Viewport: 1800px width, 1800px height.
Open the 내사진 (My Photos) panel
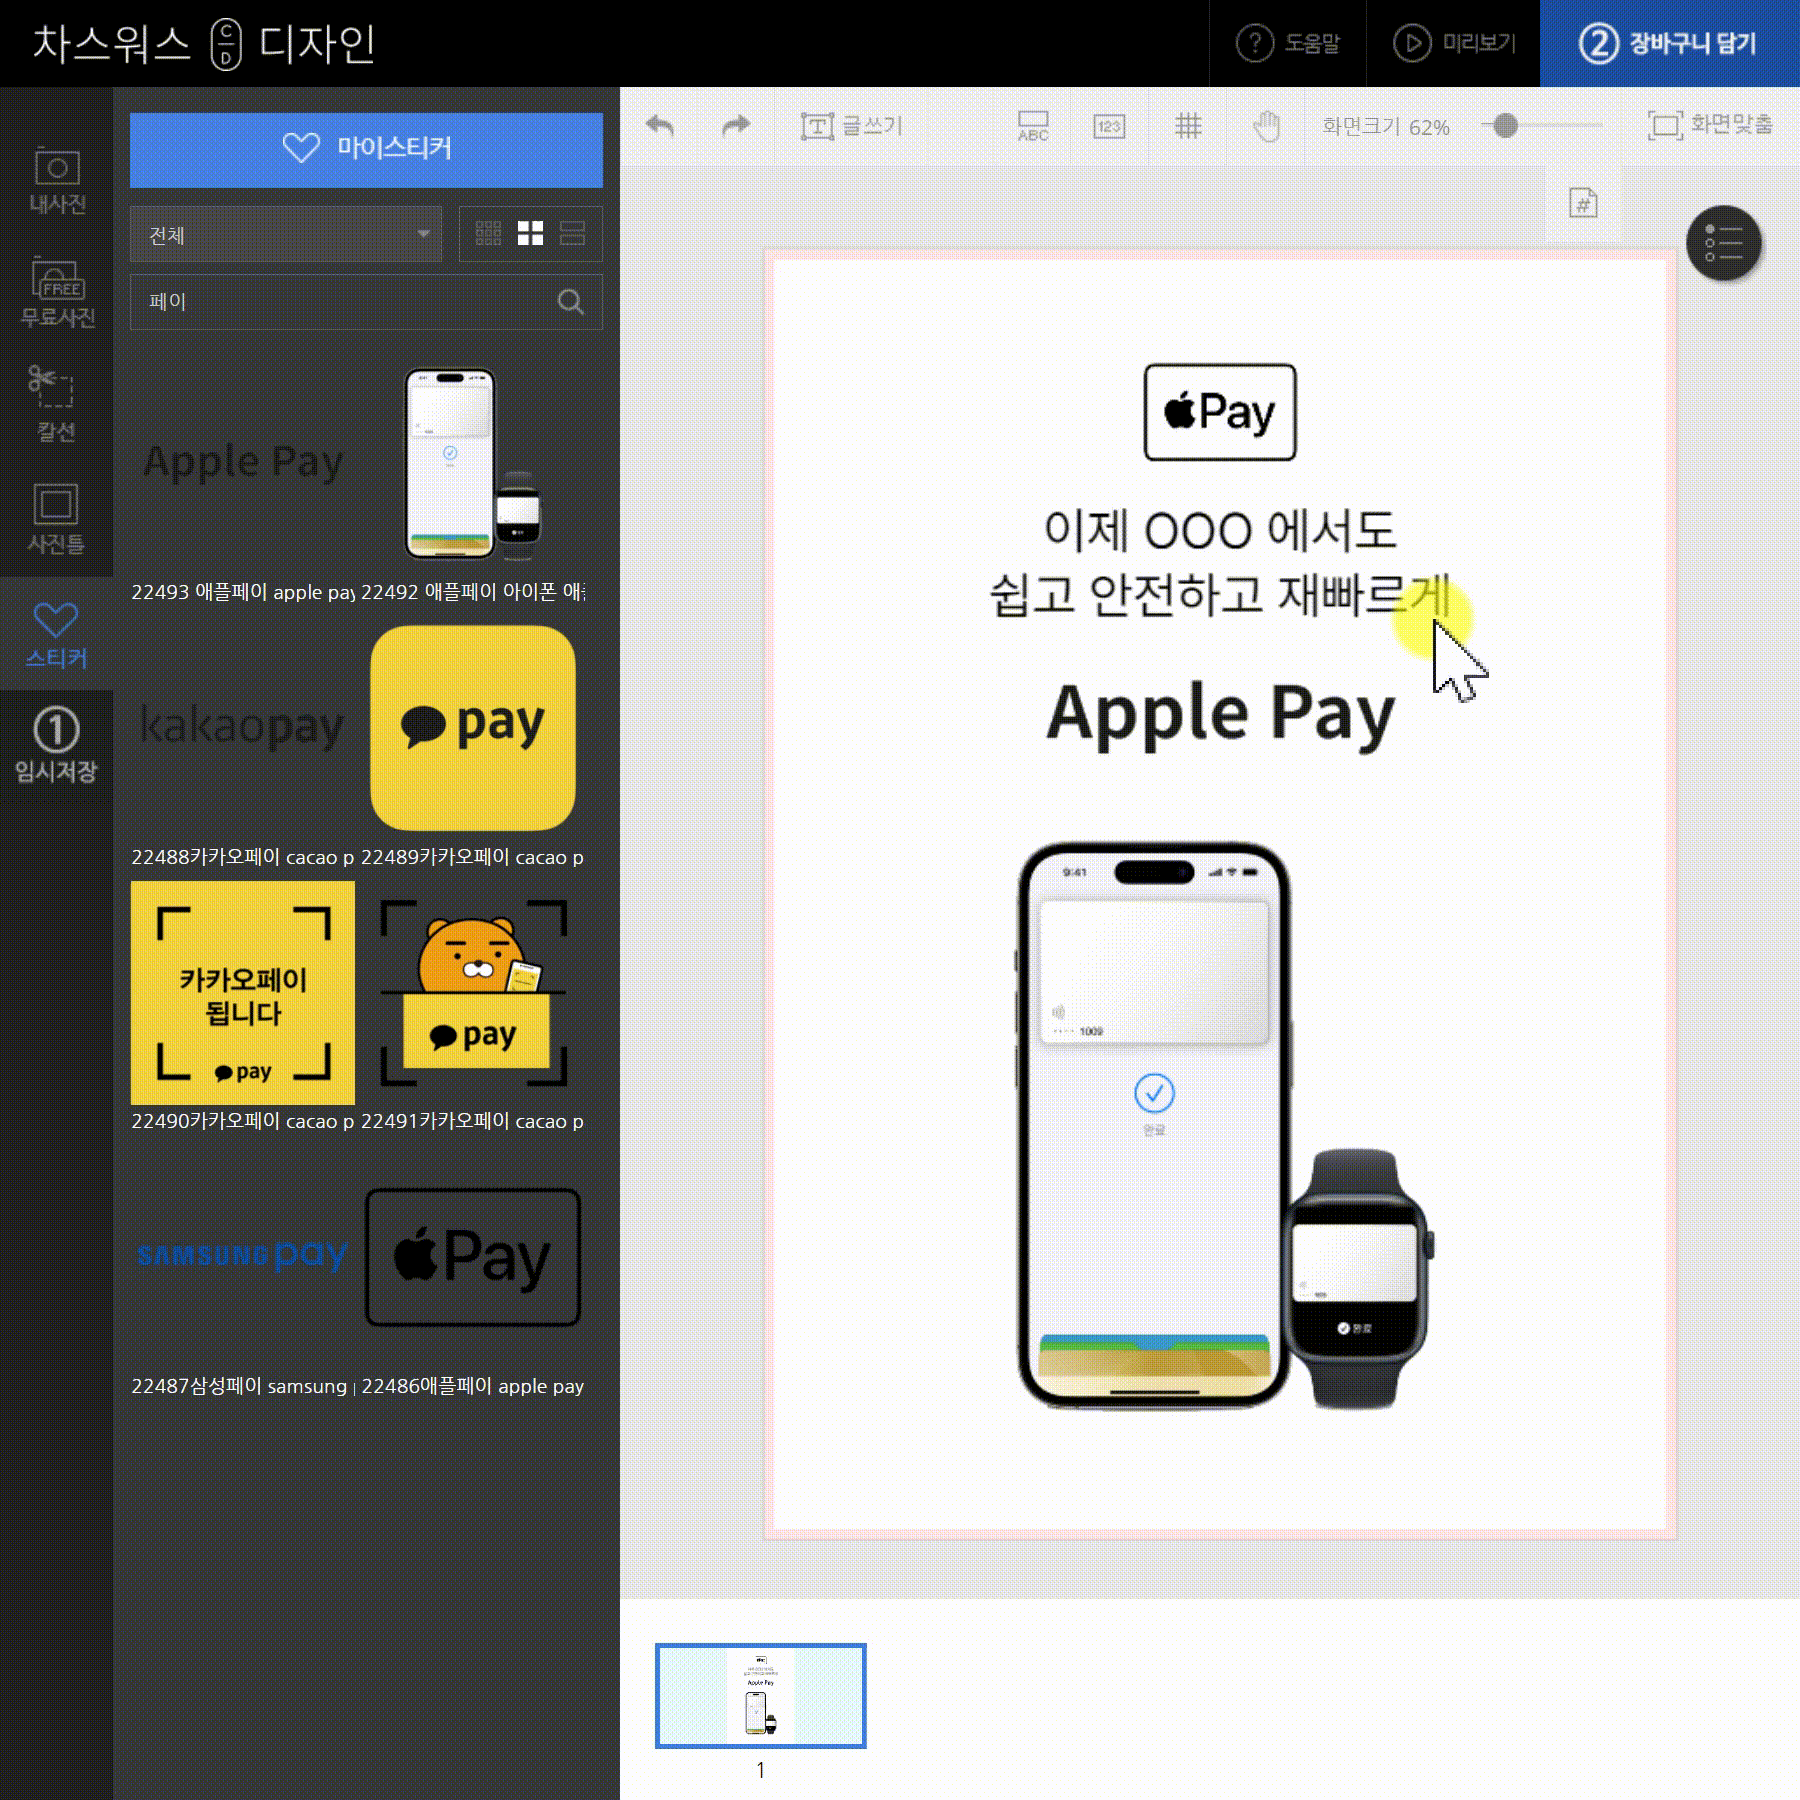(57, 181)
